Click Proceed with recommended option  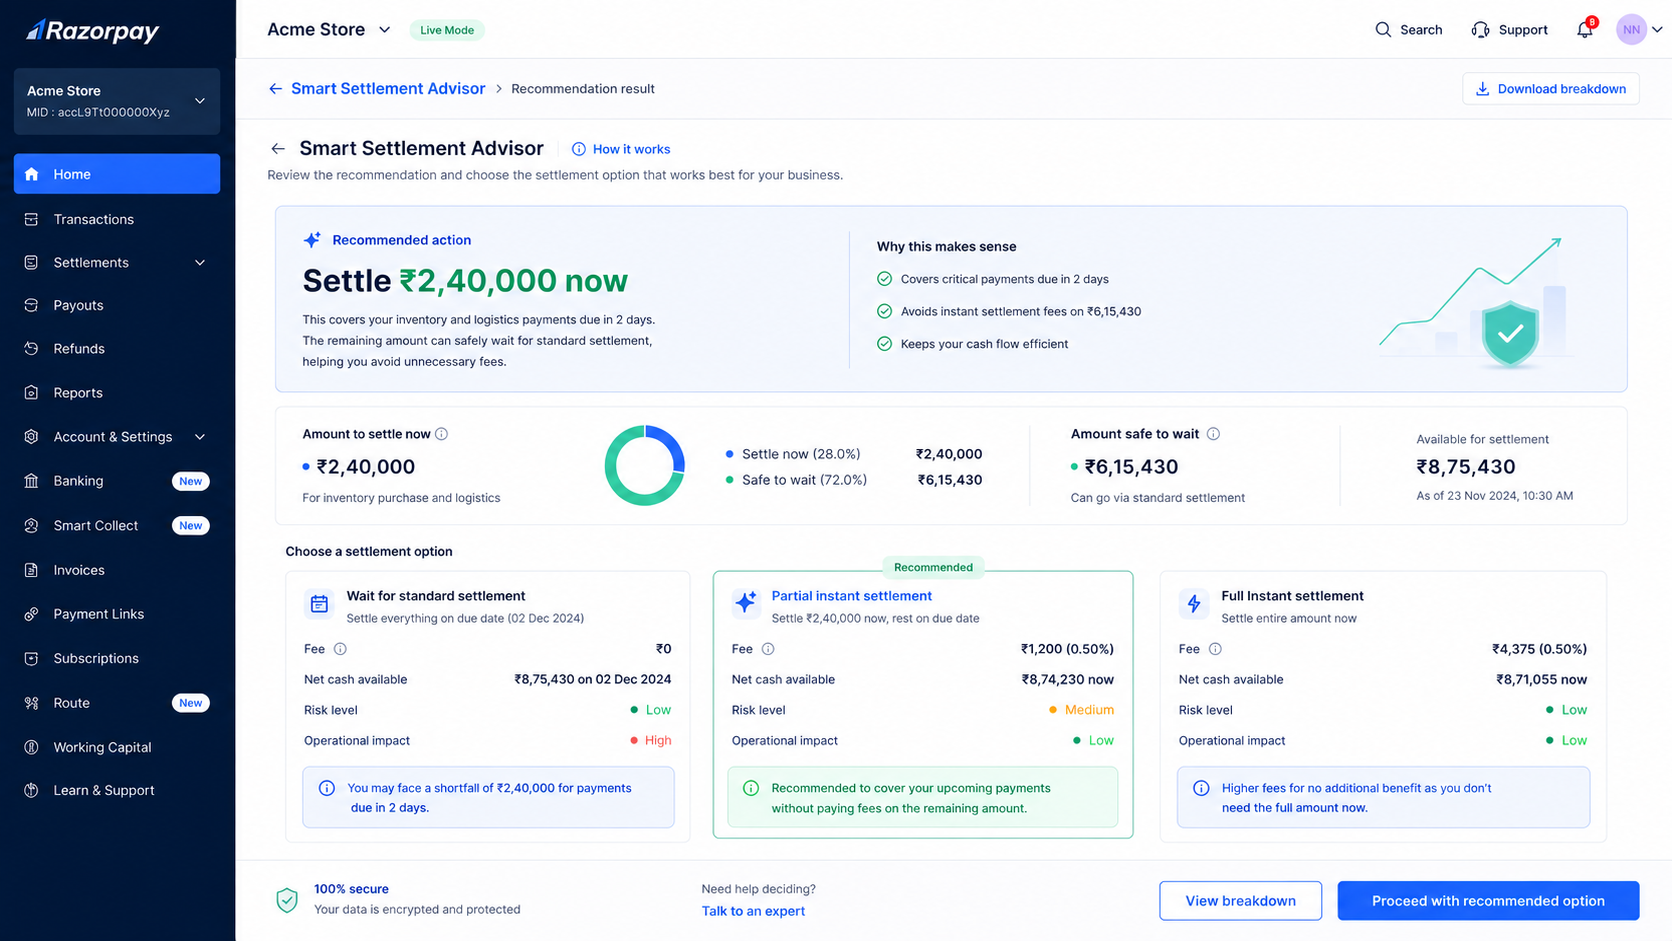[1488, 901]
